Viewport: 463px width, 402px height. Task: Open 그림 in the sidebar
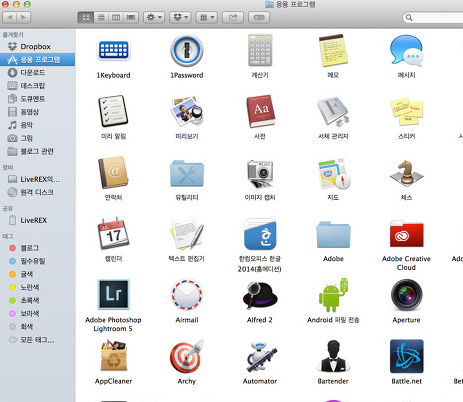tap(37, 138)
